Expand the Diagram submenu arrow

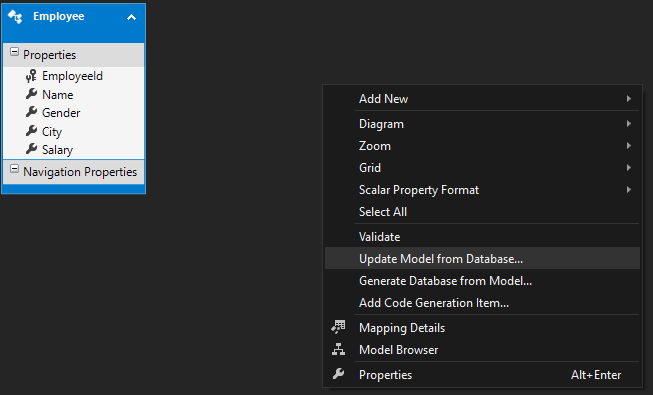[628, 124]
